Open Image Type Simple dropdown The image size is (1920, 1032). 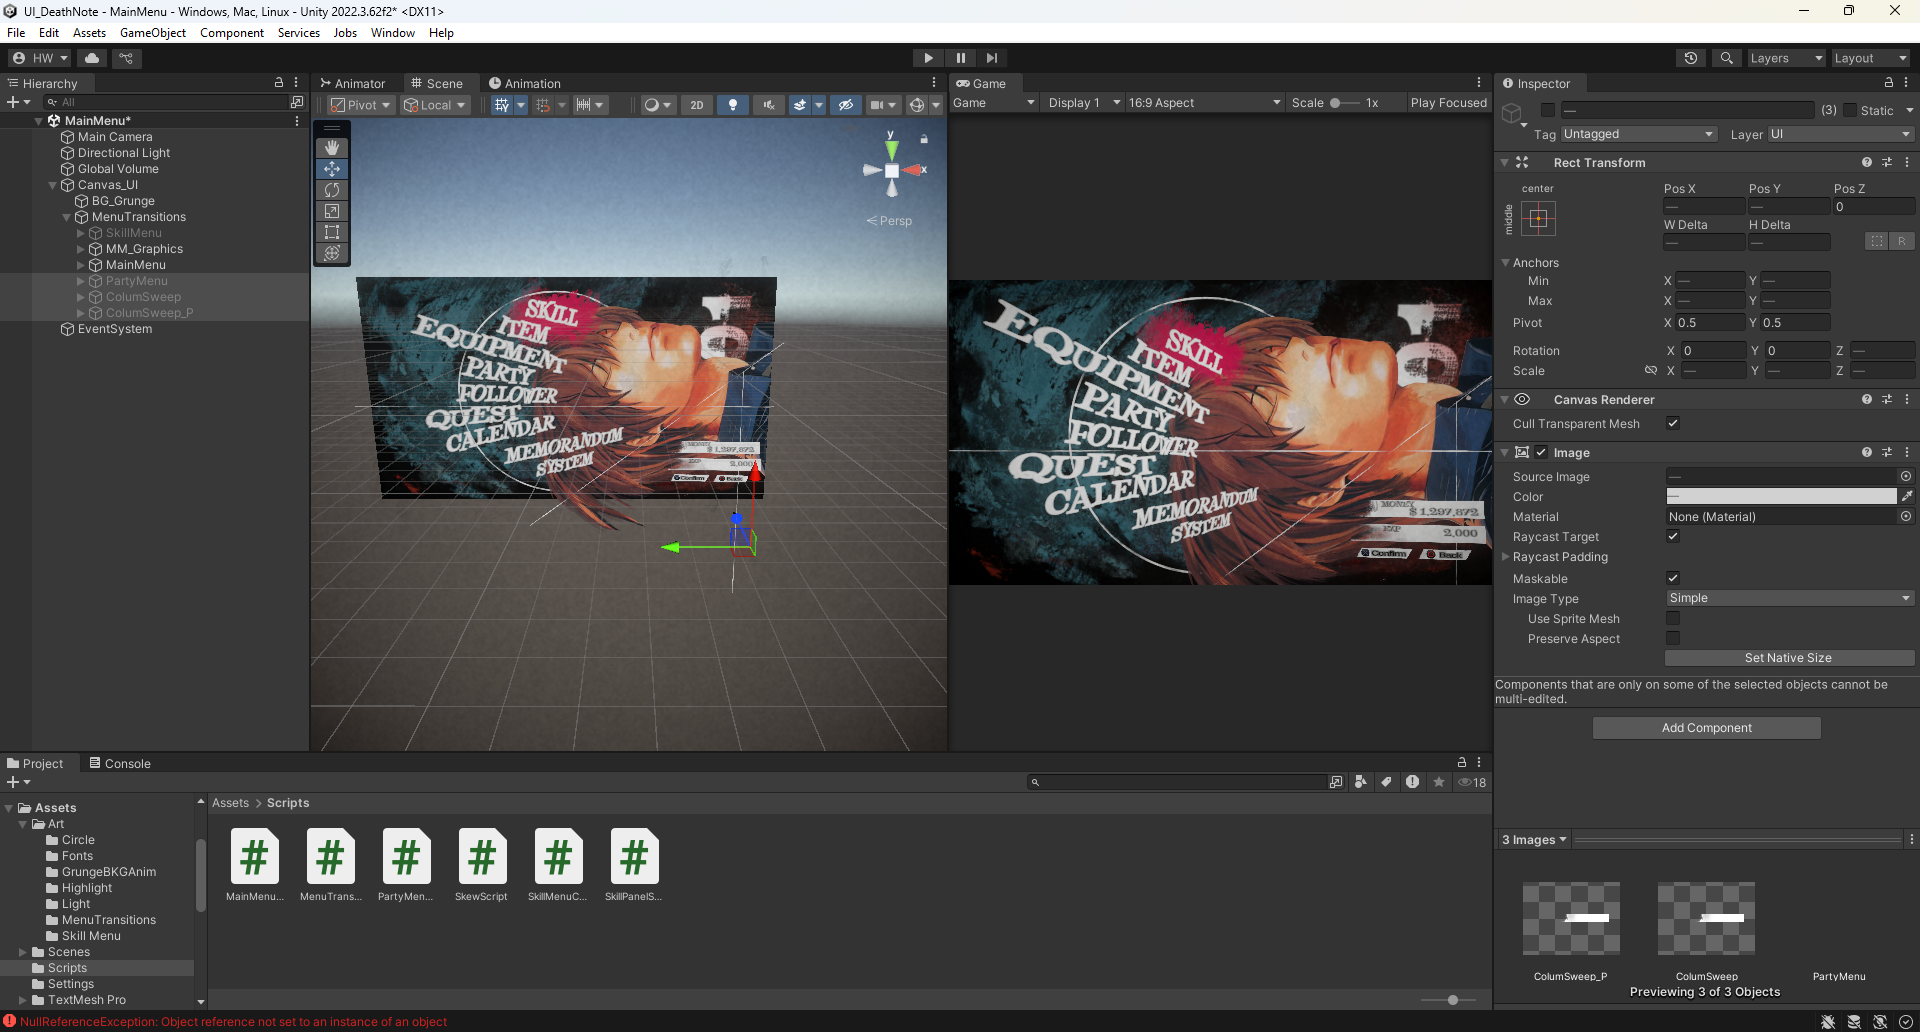click(x=1789, y=598)
